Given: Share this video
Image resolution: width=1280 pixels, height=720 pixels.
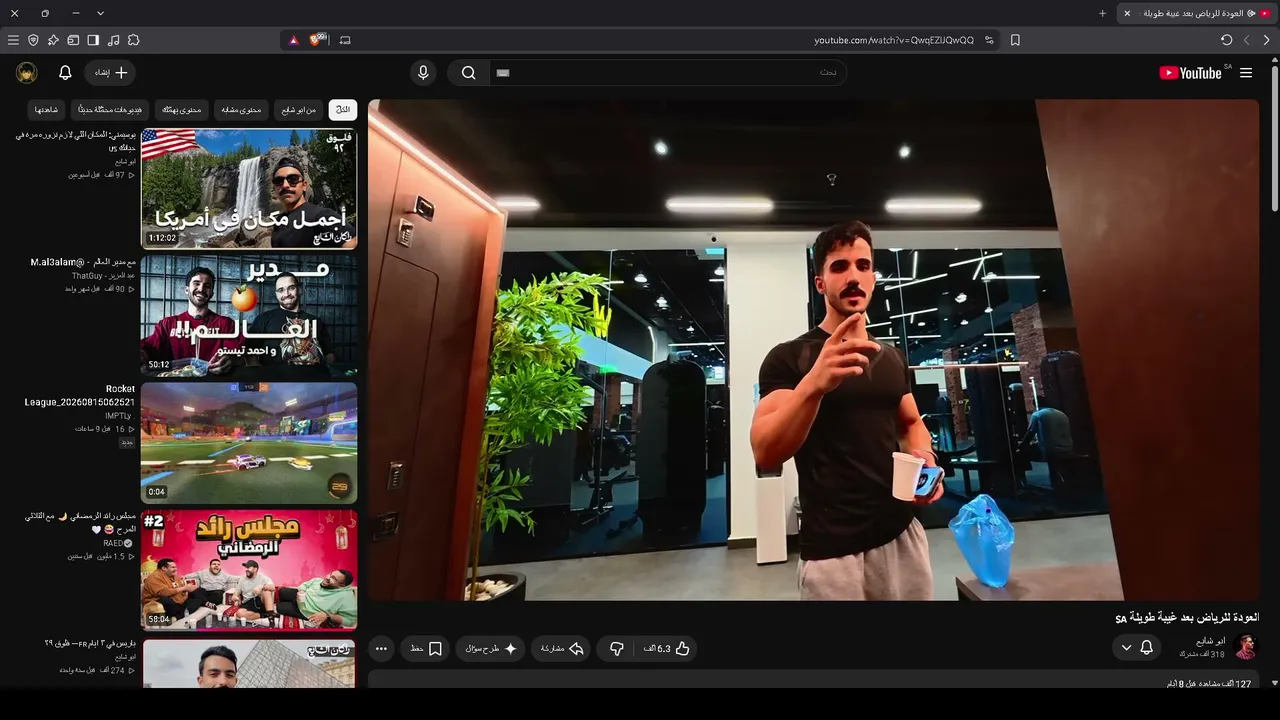Looking at the screenshot, I should coord(562,649).
